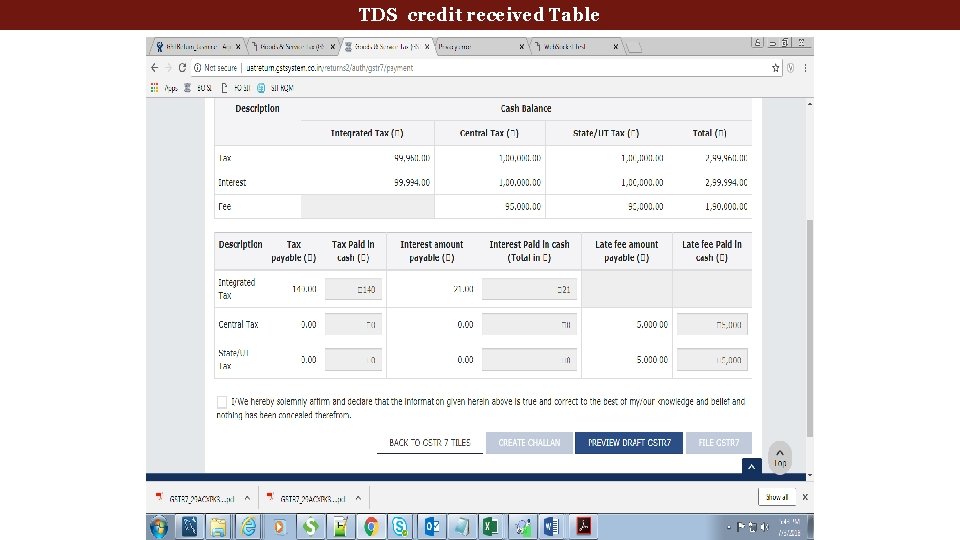This screenshot has width=960, height=540.
Task: Click the round Top scroll button
Action: pyautogui.click(x=780, y=457)
